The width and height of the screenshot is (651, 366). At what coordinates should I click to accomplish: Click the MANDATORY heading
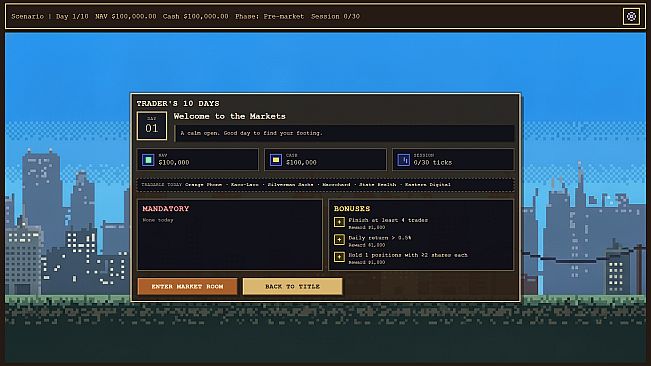pos(166,208)
